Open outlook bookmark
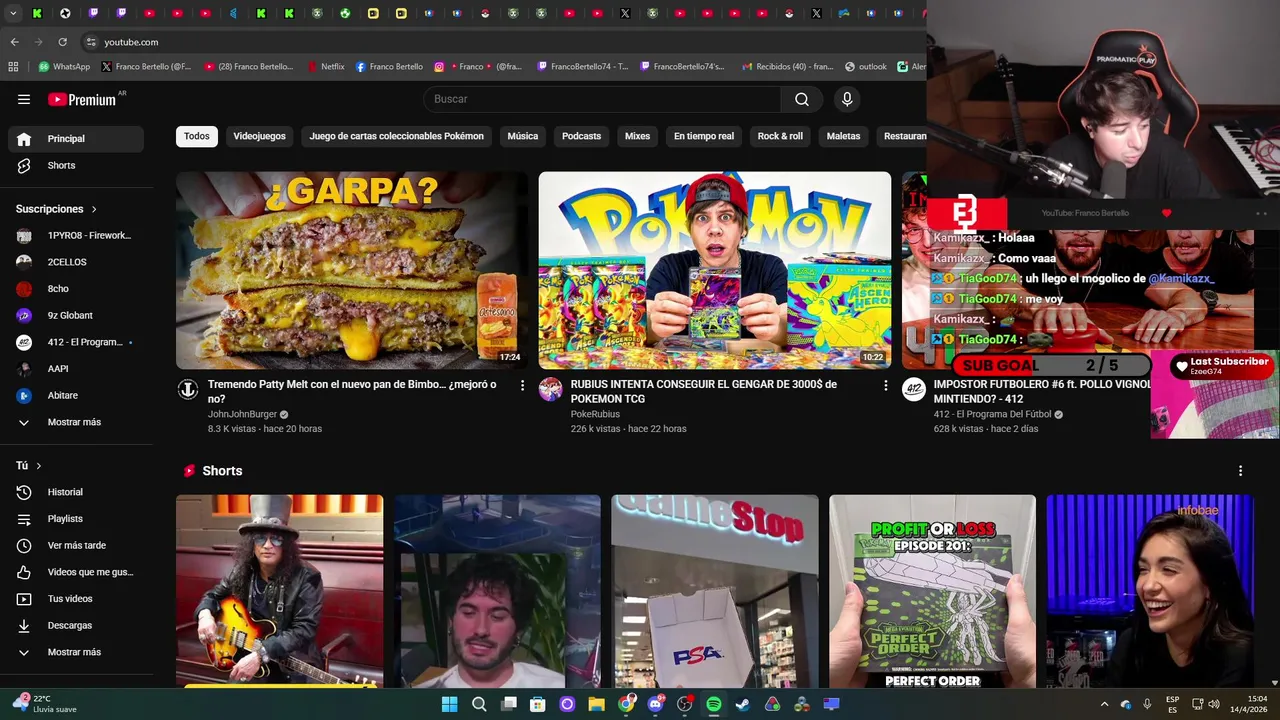Viewport: 1280px width, 720px height. (865, 67)
